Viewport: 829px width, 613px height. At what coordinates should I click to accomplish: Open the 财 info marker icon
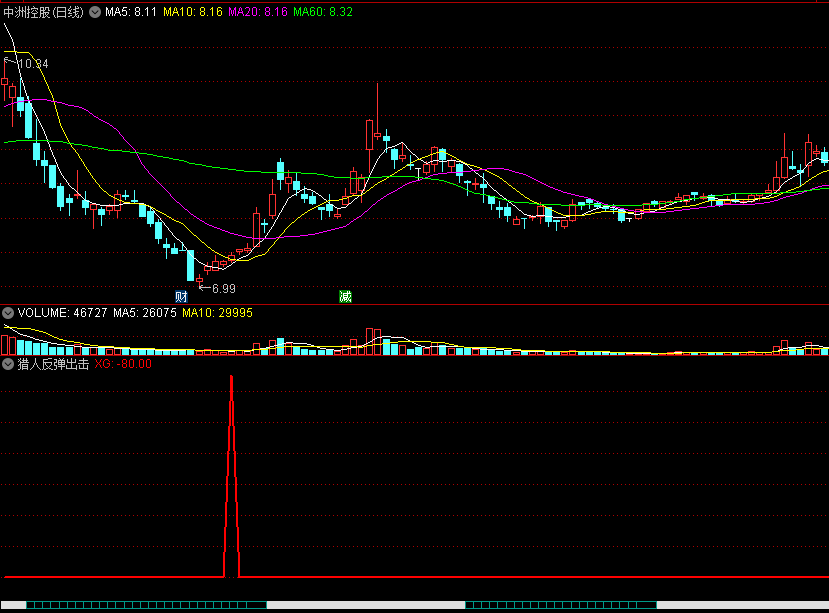181,296
